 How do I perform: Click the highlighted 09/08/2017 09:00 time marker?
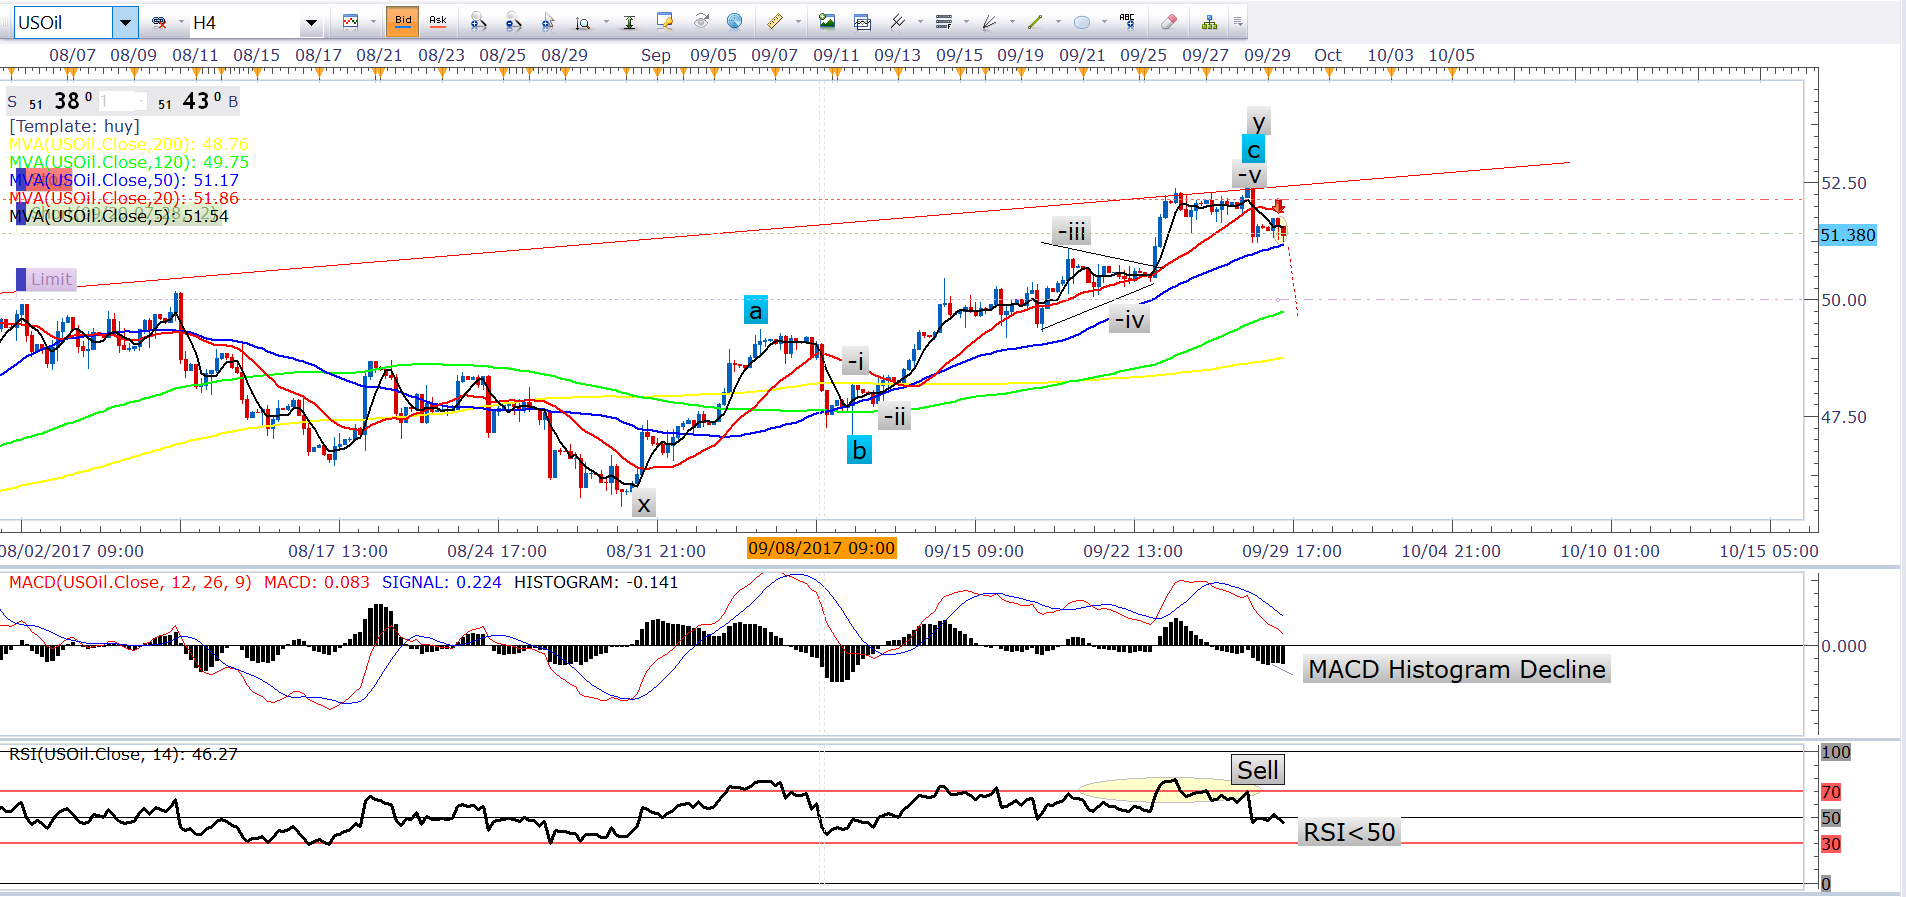tap(821, 548)
